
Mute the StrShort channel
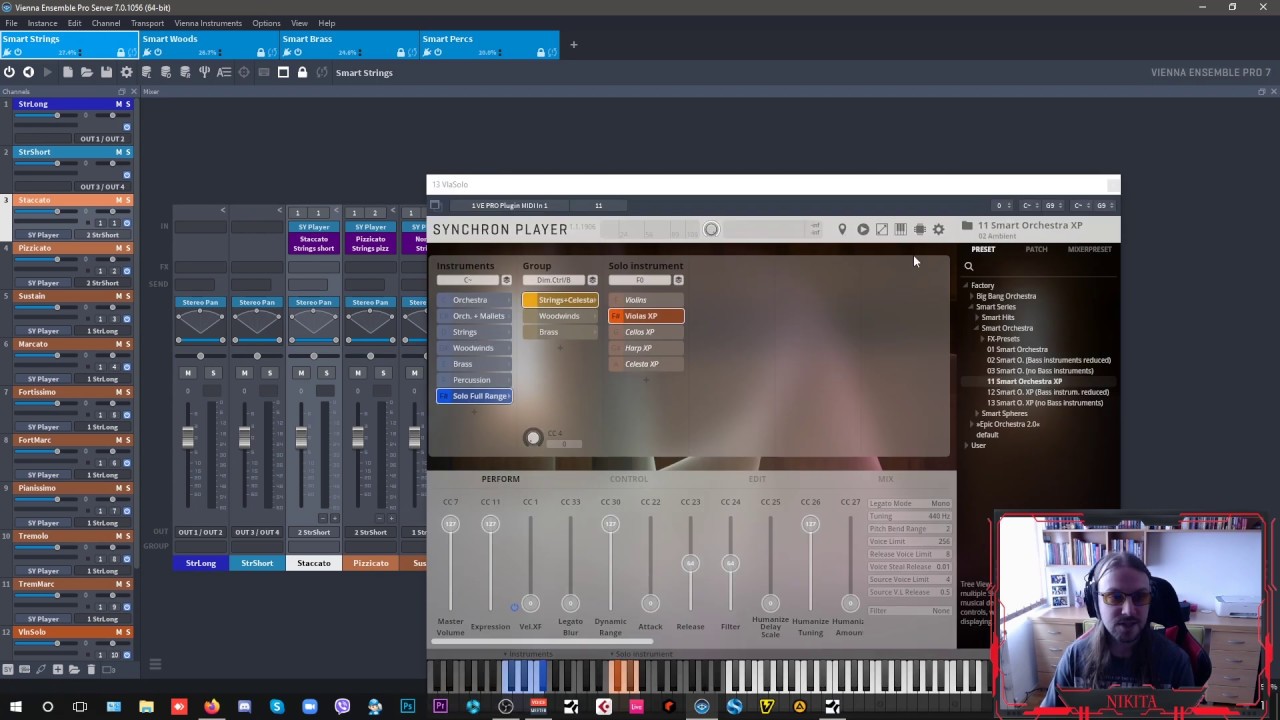click(118, 152)
